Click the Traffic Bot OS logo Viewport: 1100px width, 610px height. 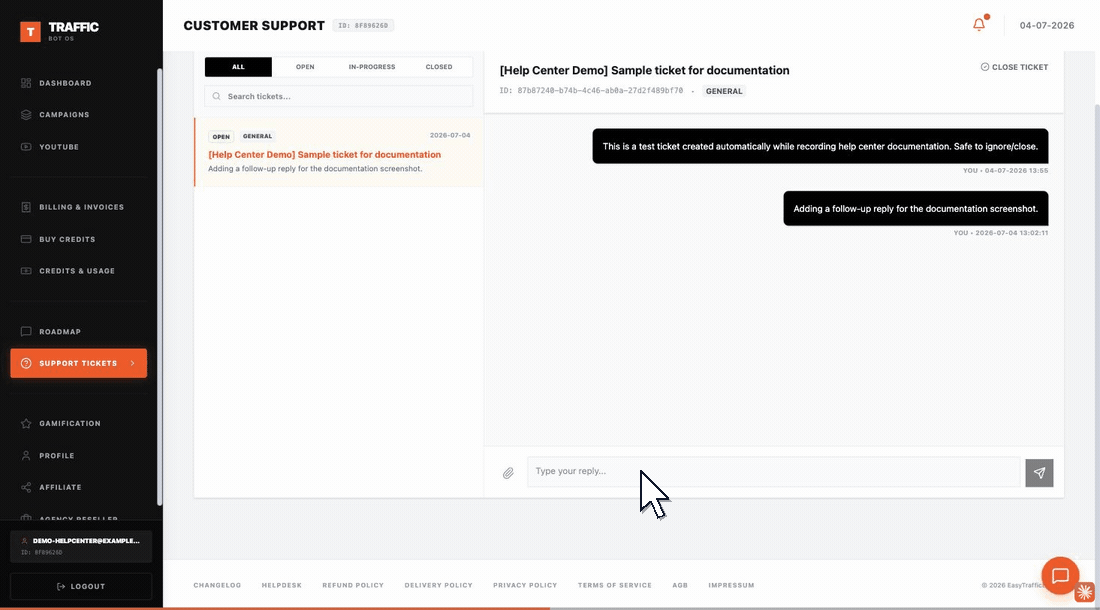click(x=60, y=31)
